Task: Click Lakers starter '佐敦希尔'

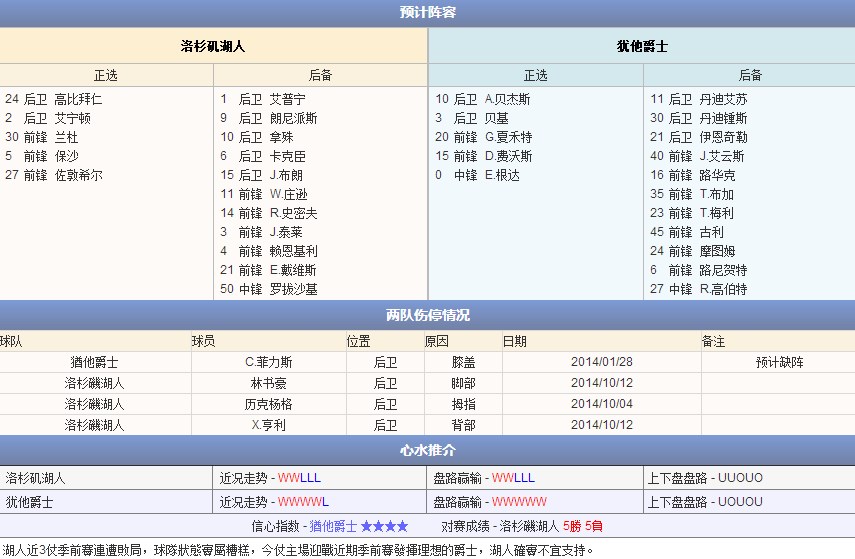Action: click(x=78, y=175)
